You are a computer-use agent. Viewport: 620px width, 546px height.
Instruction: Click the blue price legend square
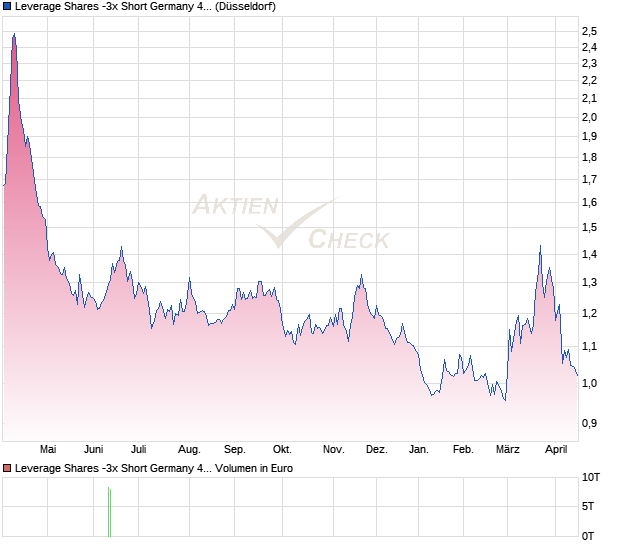click(8, 7)
